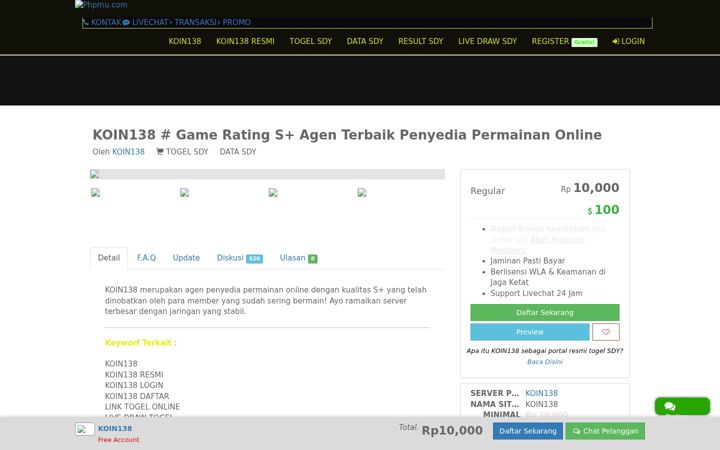Open the Baca Disini link
Image resolution: width=720 pixels, height=450 pixels.
[545, 362]
